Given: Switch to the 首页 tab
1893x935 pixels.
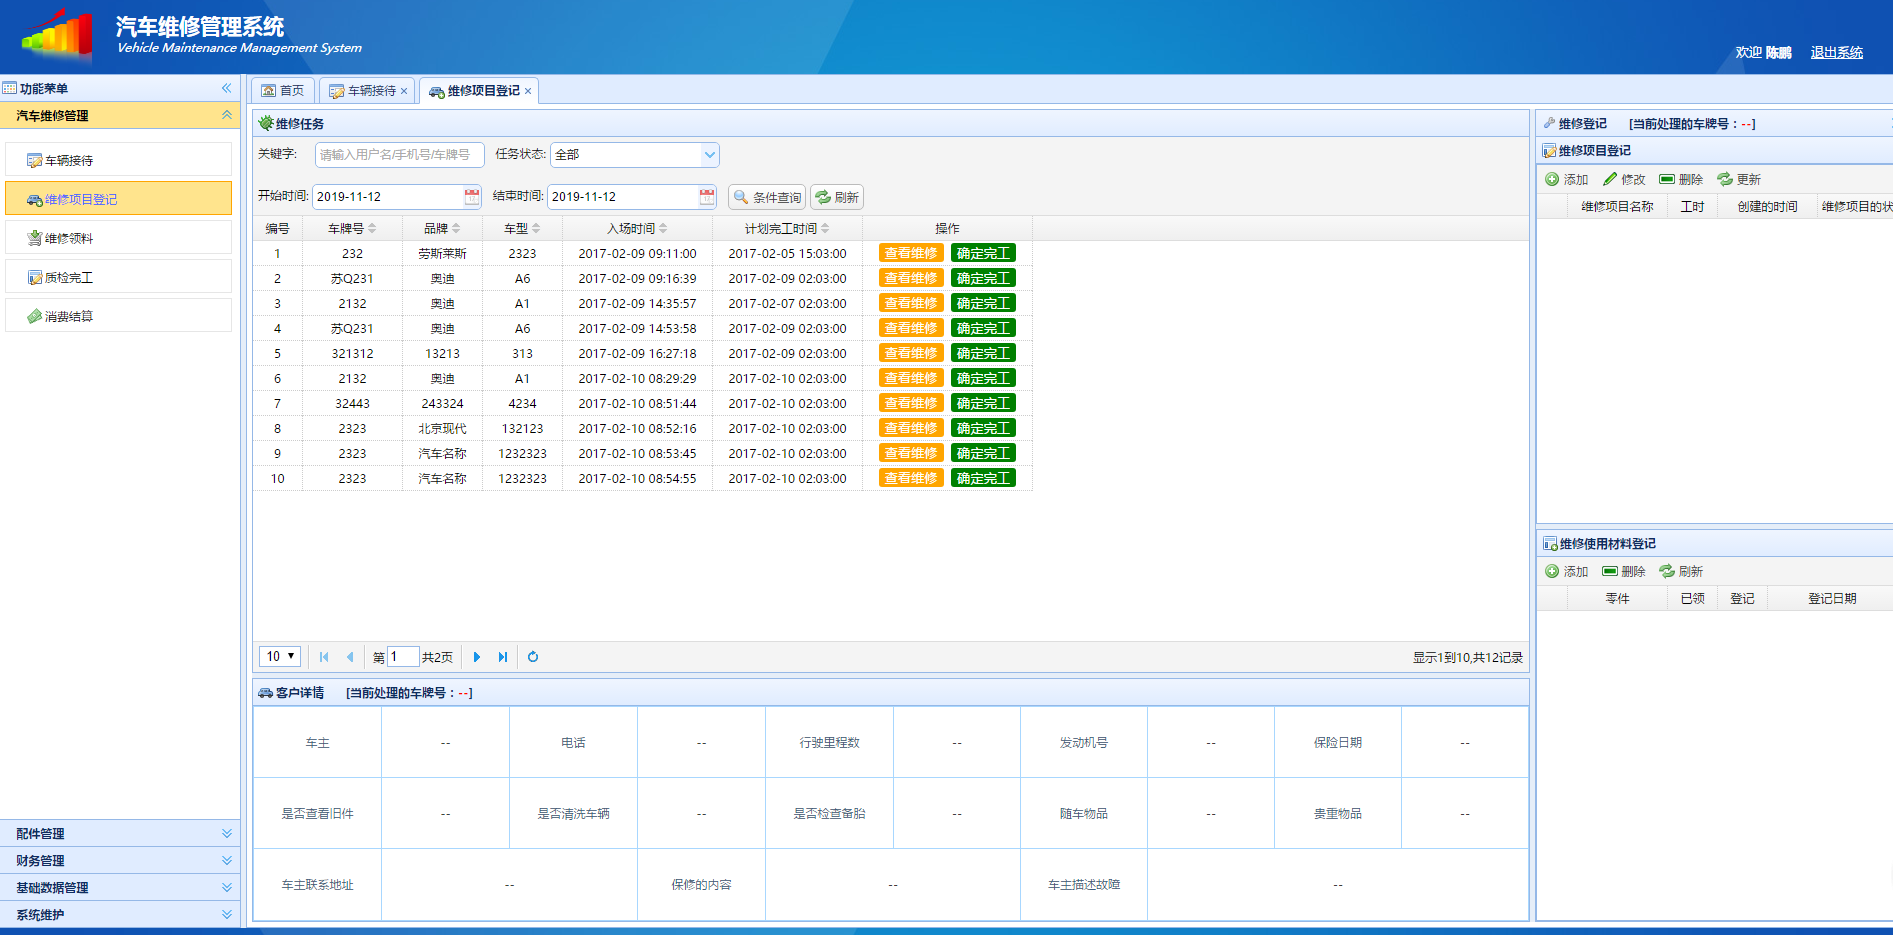Looking at the screenshot, I should [x=283, y=91].
